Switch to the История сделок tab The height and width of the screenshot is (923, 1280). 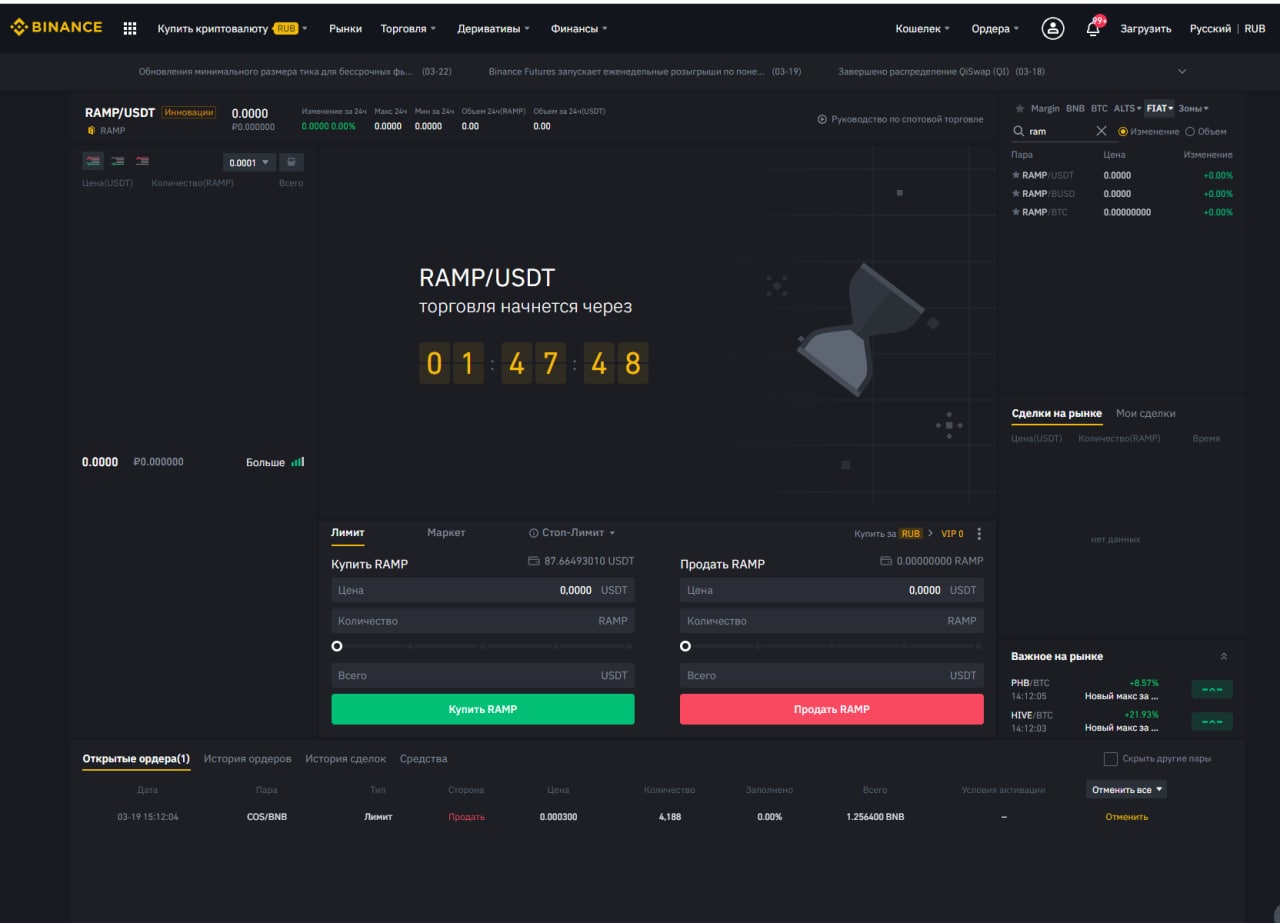point(345,759)
